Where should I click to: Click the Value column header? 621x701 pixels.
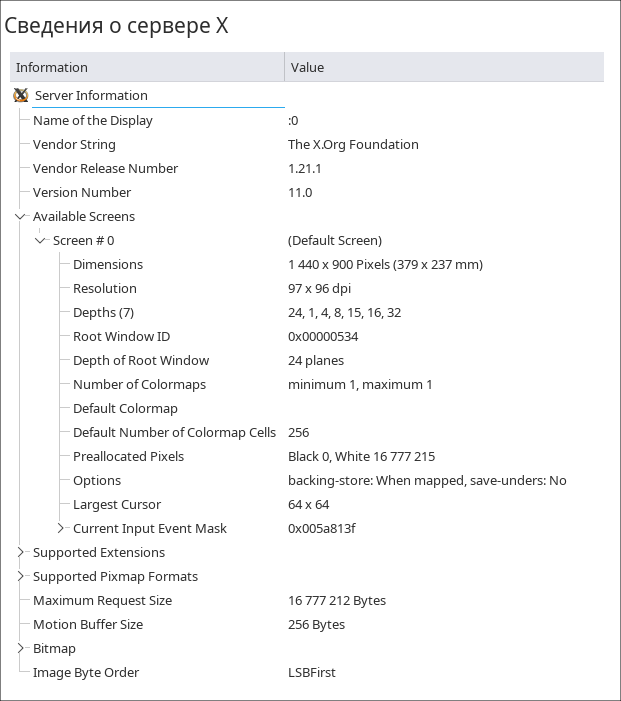pos(443,67)
